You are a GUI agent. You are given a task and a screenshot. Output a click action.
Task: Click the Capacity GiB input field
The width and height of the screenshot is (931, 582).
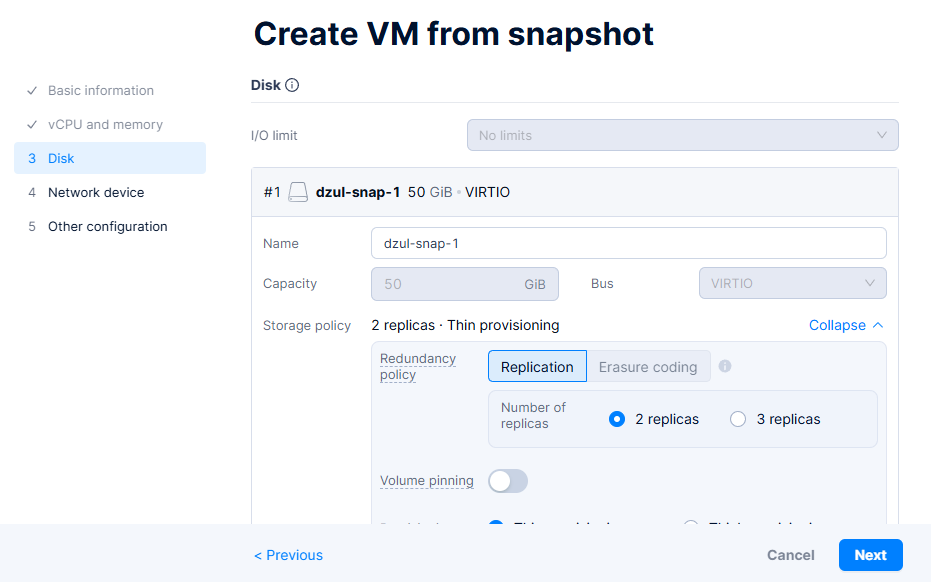pos(450,284)
